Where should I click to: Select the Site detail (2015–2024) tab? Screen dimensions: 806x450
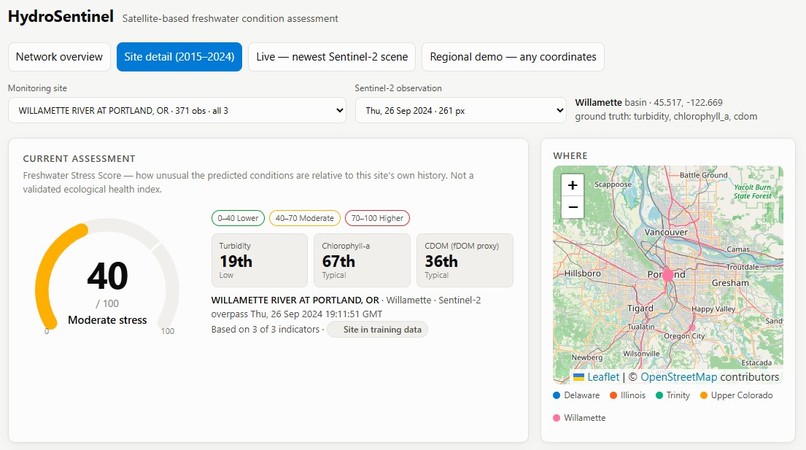pyautogui.click(x=179, y=57)
